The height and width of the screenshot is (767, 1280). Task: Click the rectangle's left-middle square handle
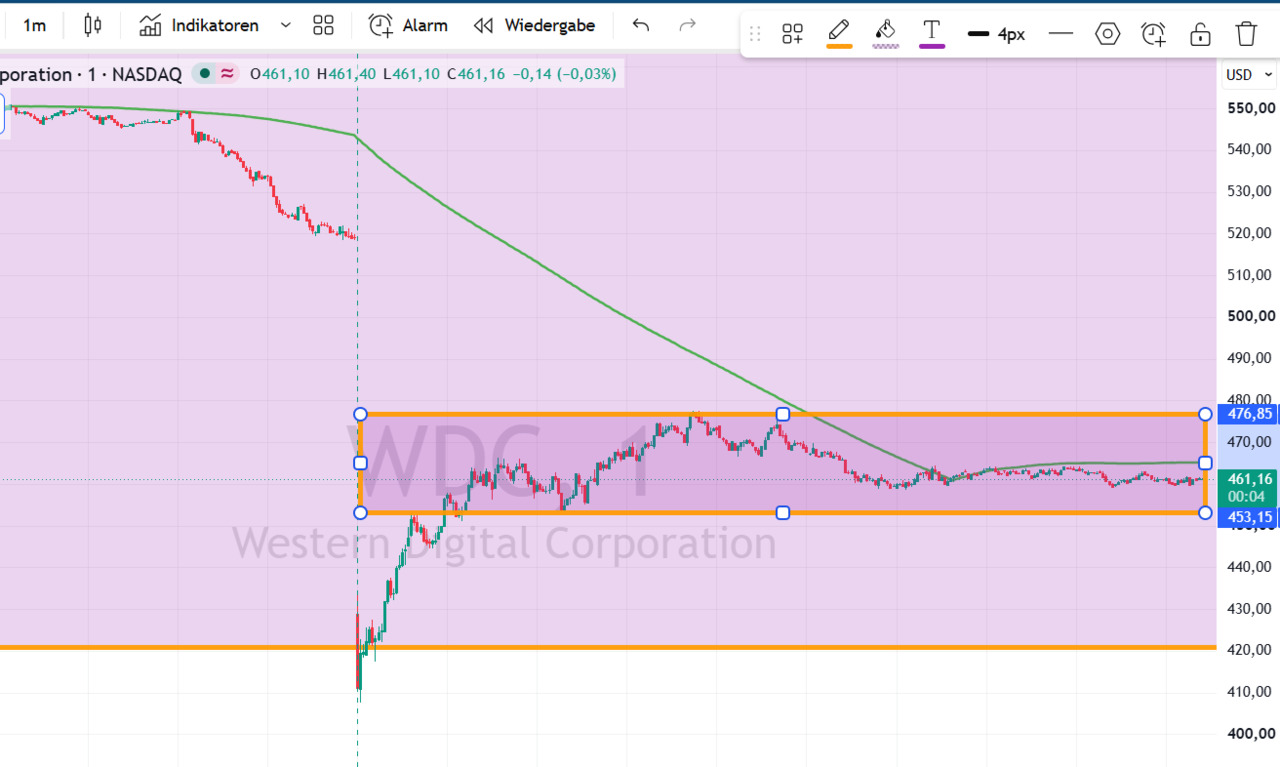(361, 463)
